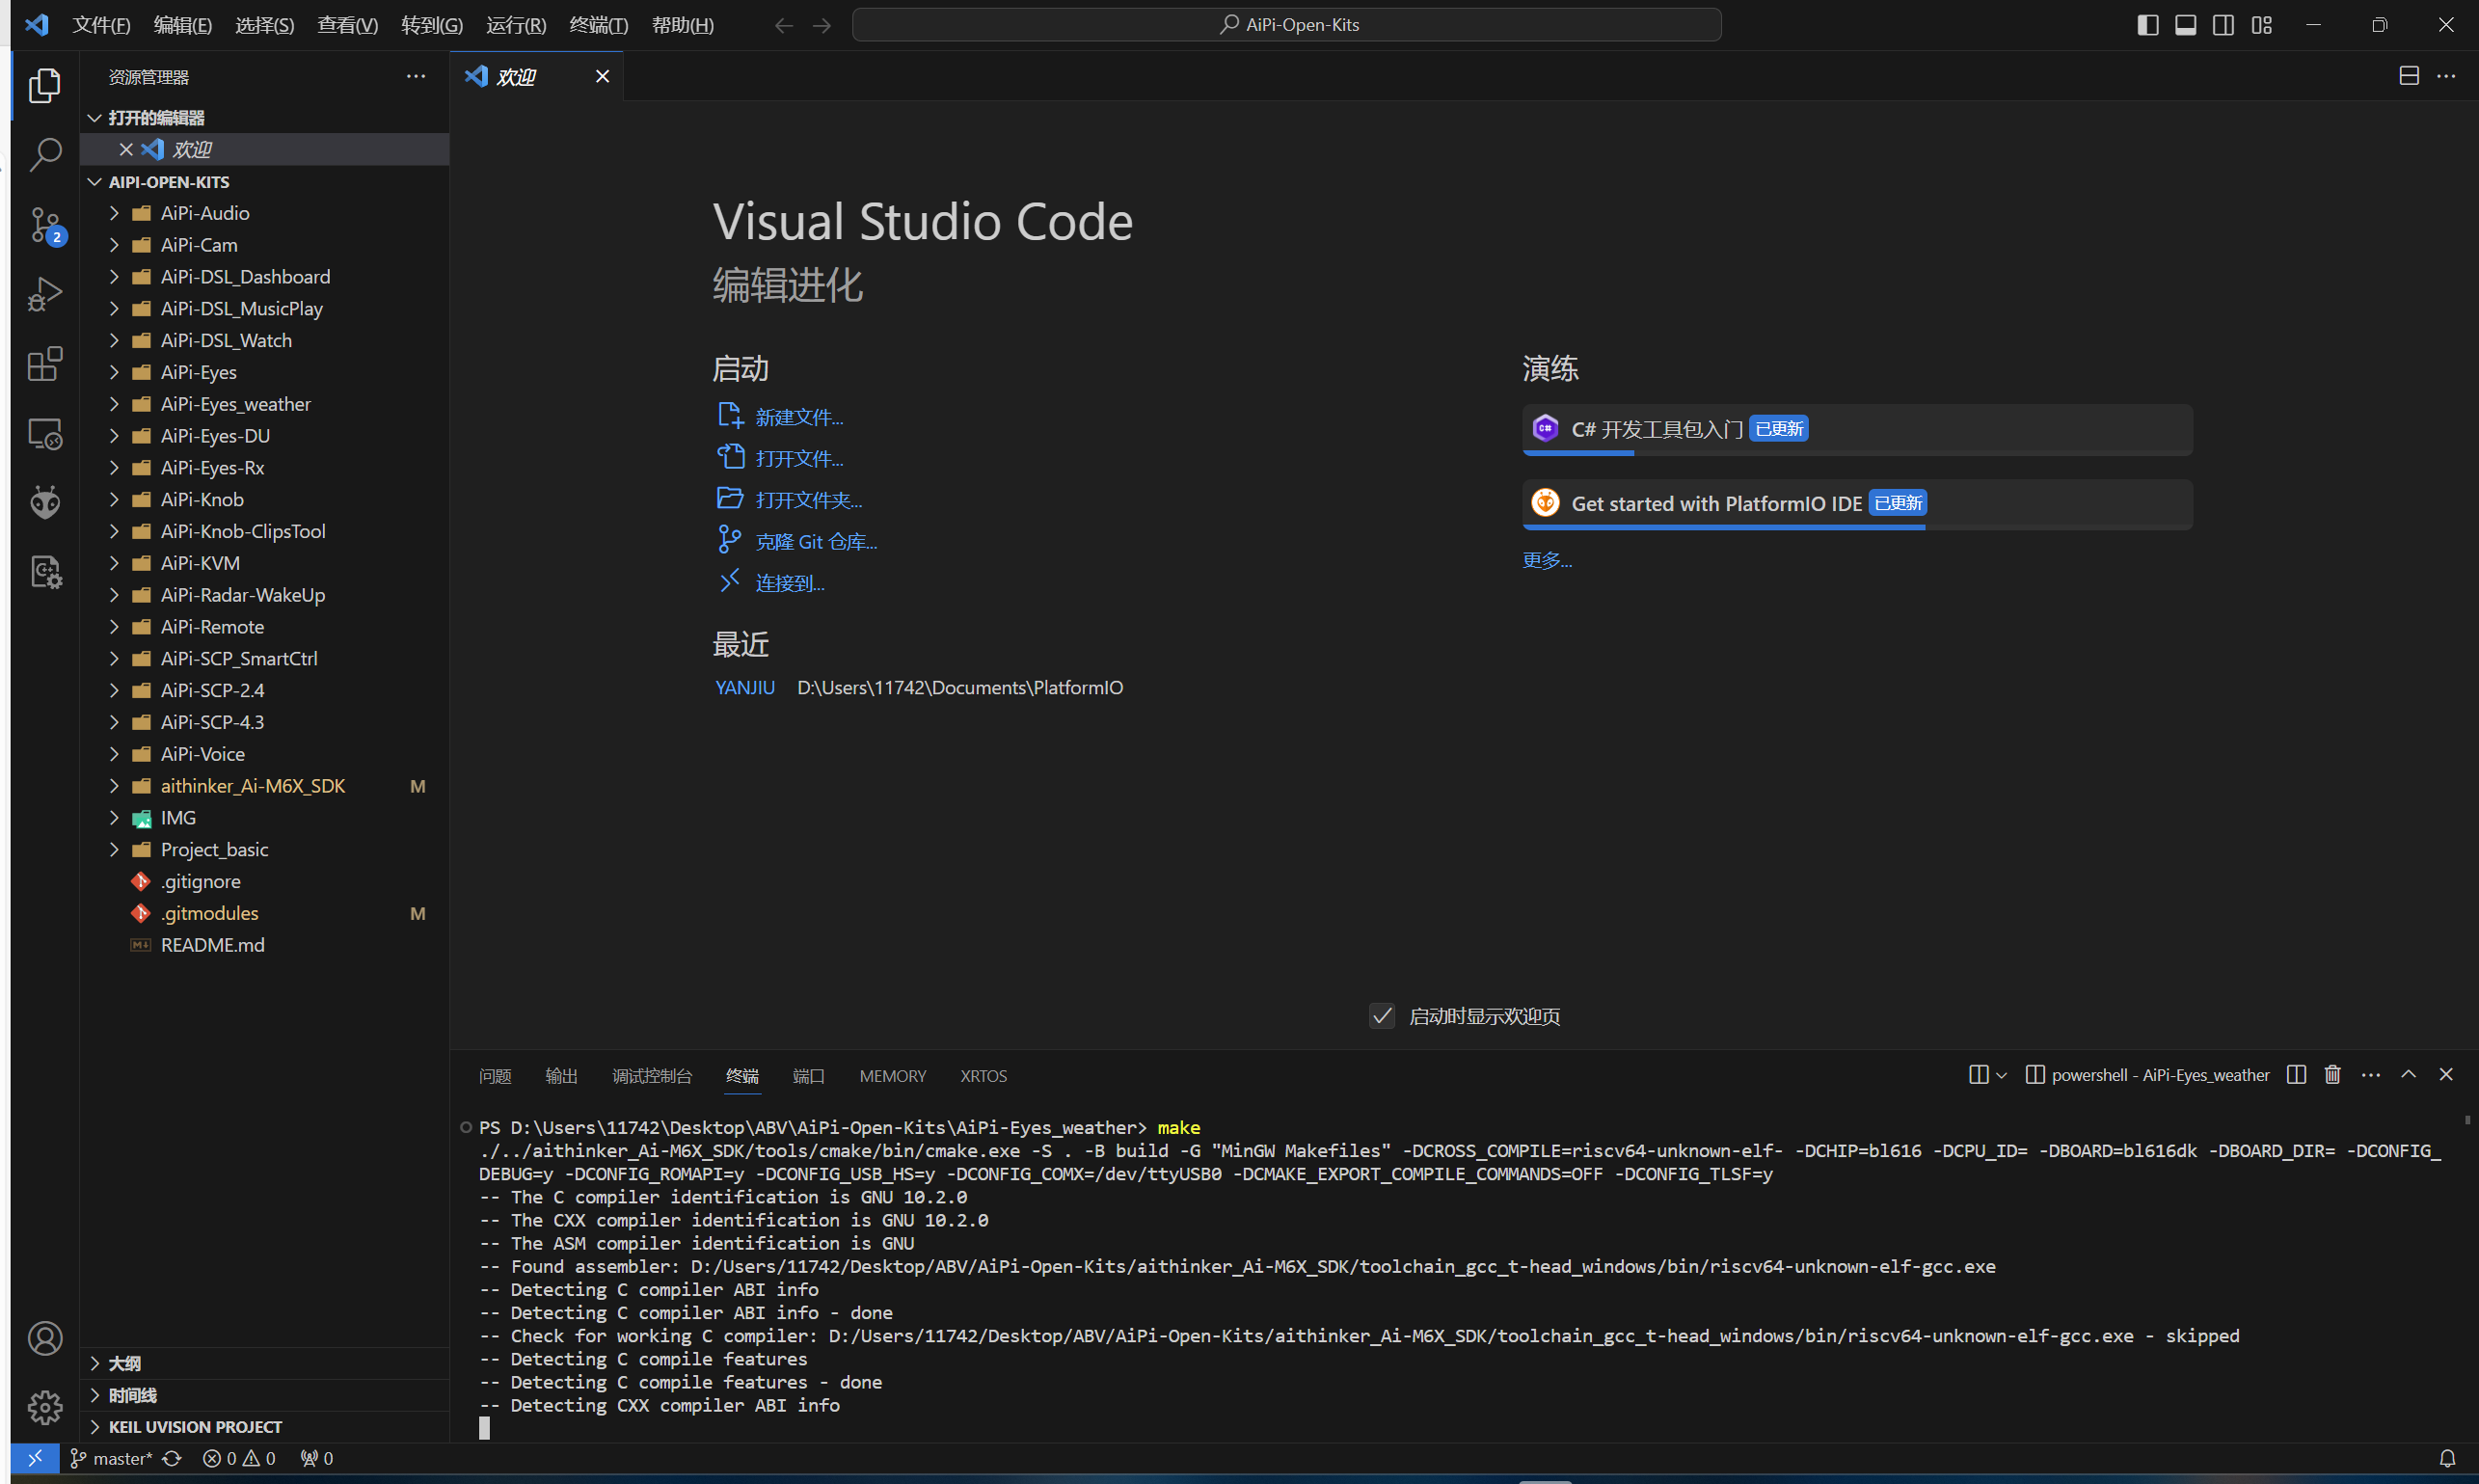Click the 新建文件... link
The width and height of the screenshot is (2479, 1484).
point(799,417)
